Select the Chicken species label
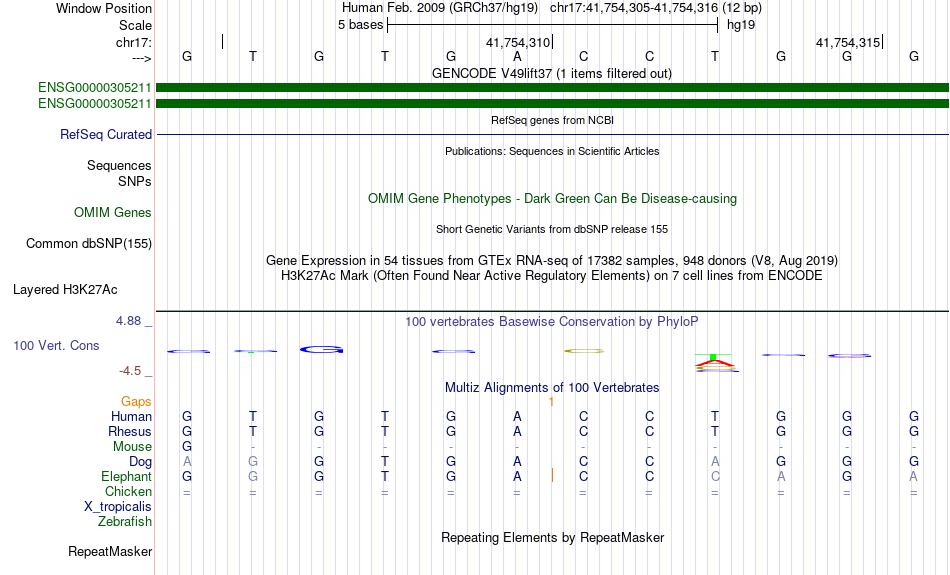This screenshot has width=950, height=575. pos(128,491)
